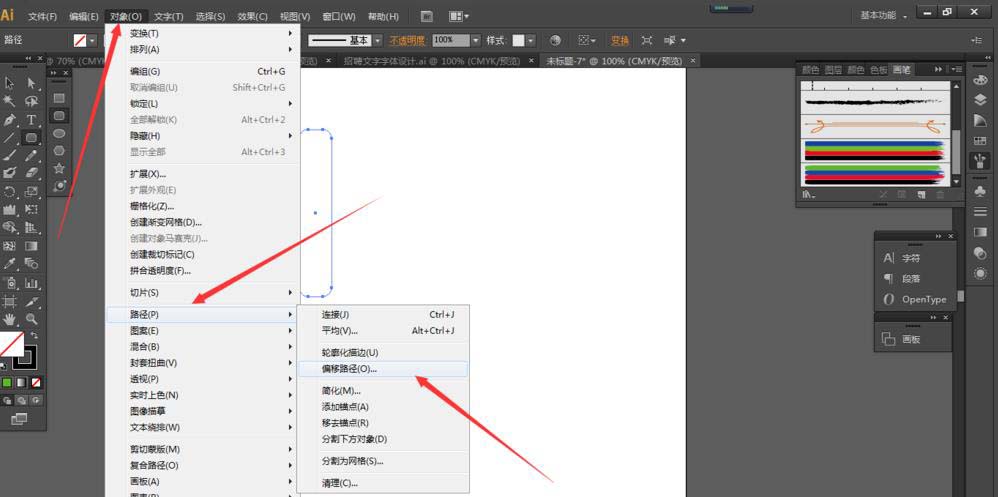Switch to the 画笔 panel tab
998x497 pixels.
(902, 70)
